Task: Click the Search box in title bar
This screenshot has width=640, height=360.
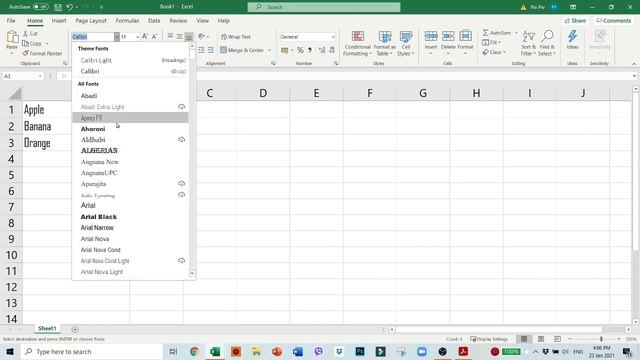Action: coord(324,7)
